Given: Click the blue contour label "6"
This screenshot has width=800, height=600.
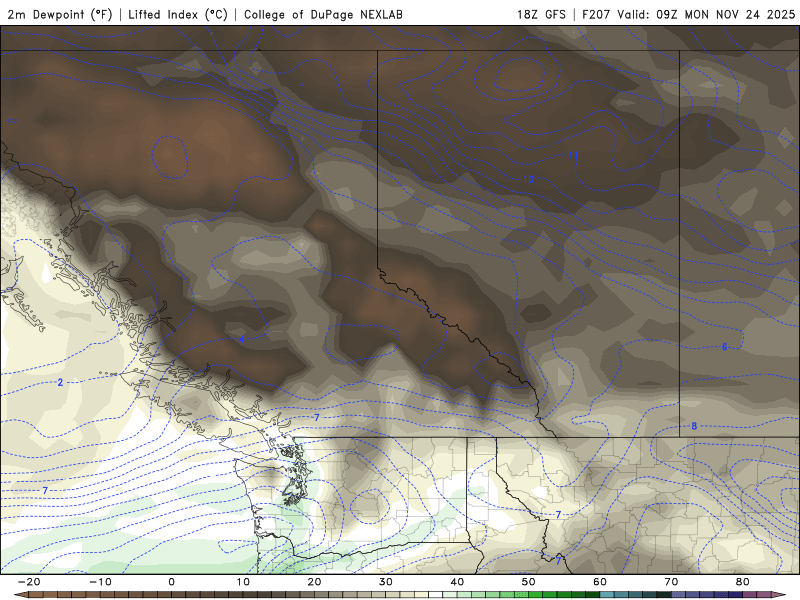Looking at the screenshot, I should pos(724,347).
